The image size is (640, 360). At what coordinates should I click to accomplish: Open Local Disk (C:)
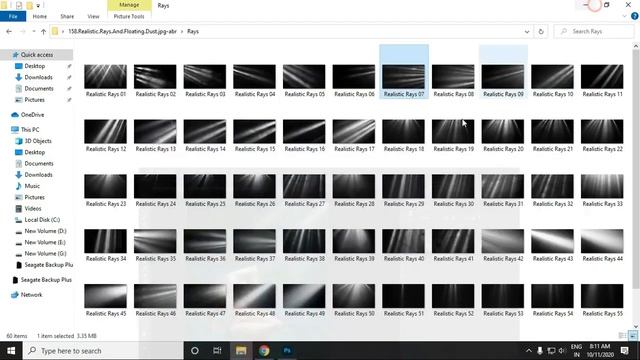tap(42, 220)
